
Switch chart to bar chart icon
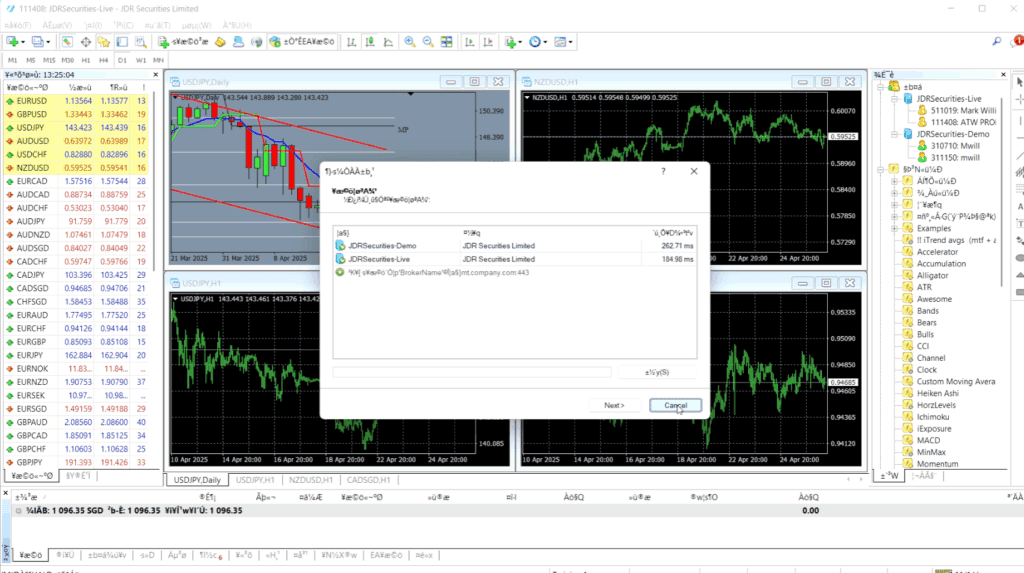pos(351,42)
